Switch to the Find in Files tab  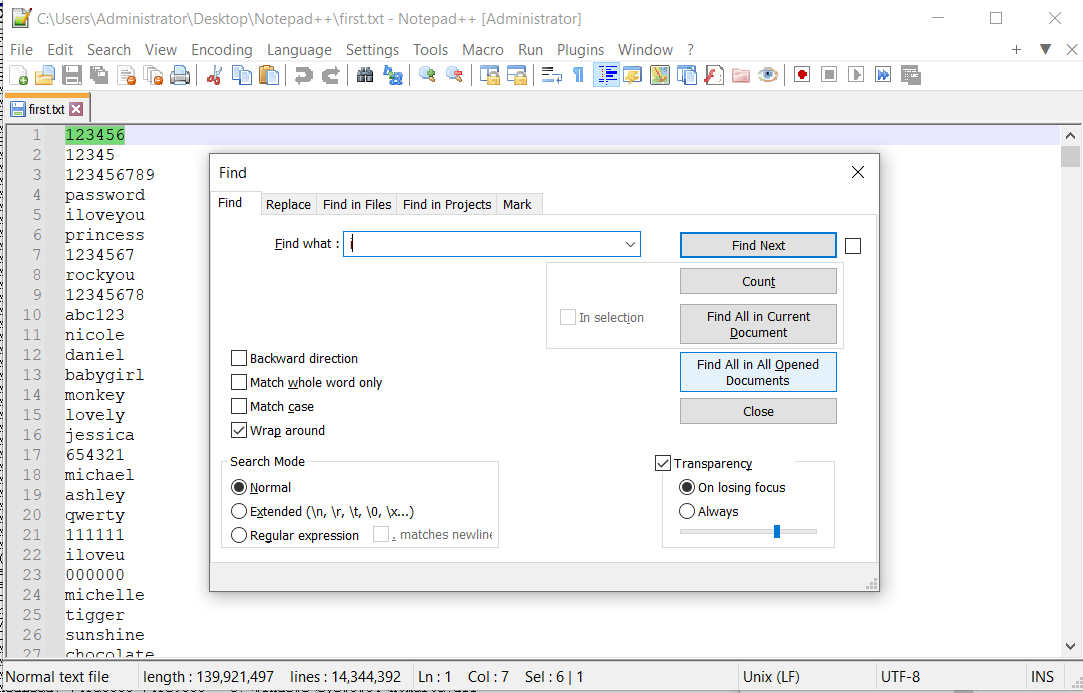(357, 204)
